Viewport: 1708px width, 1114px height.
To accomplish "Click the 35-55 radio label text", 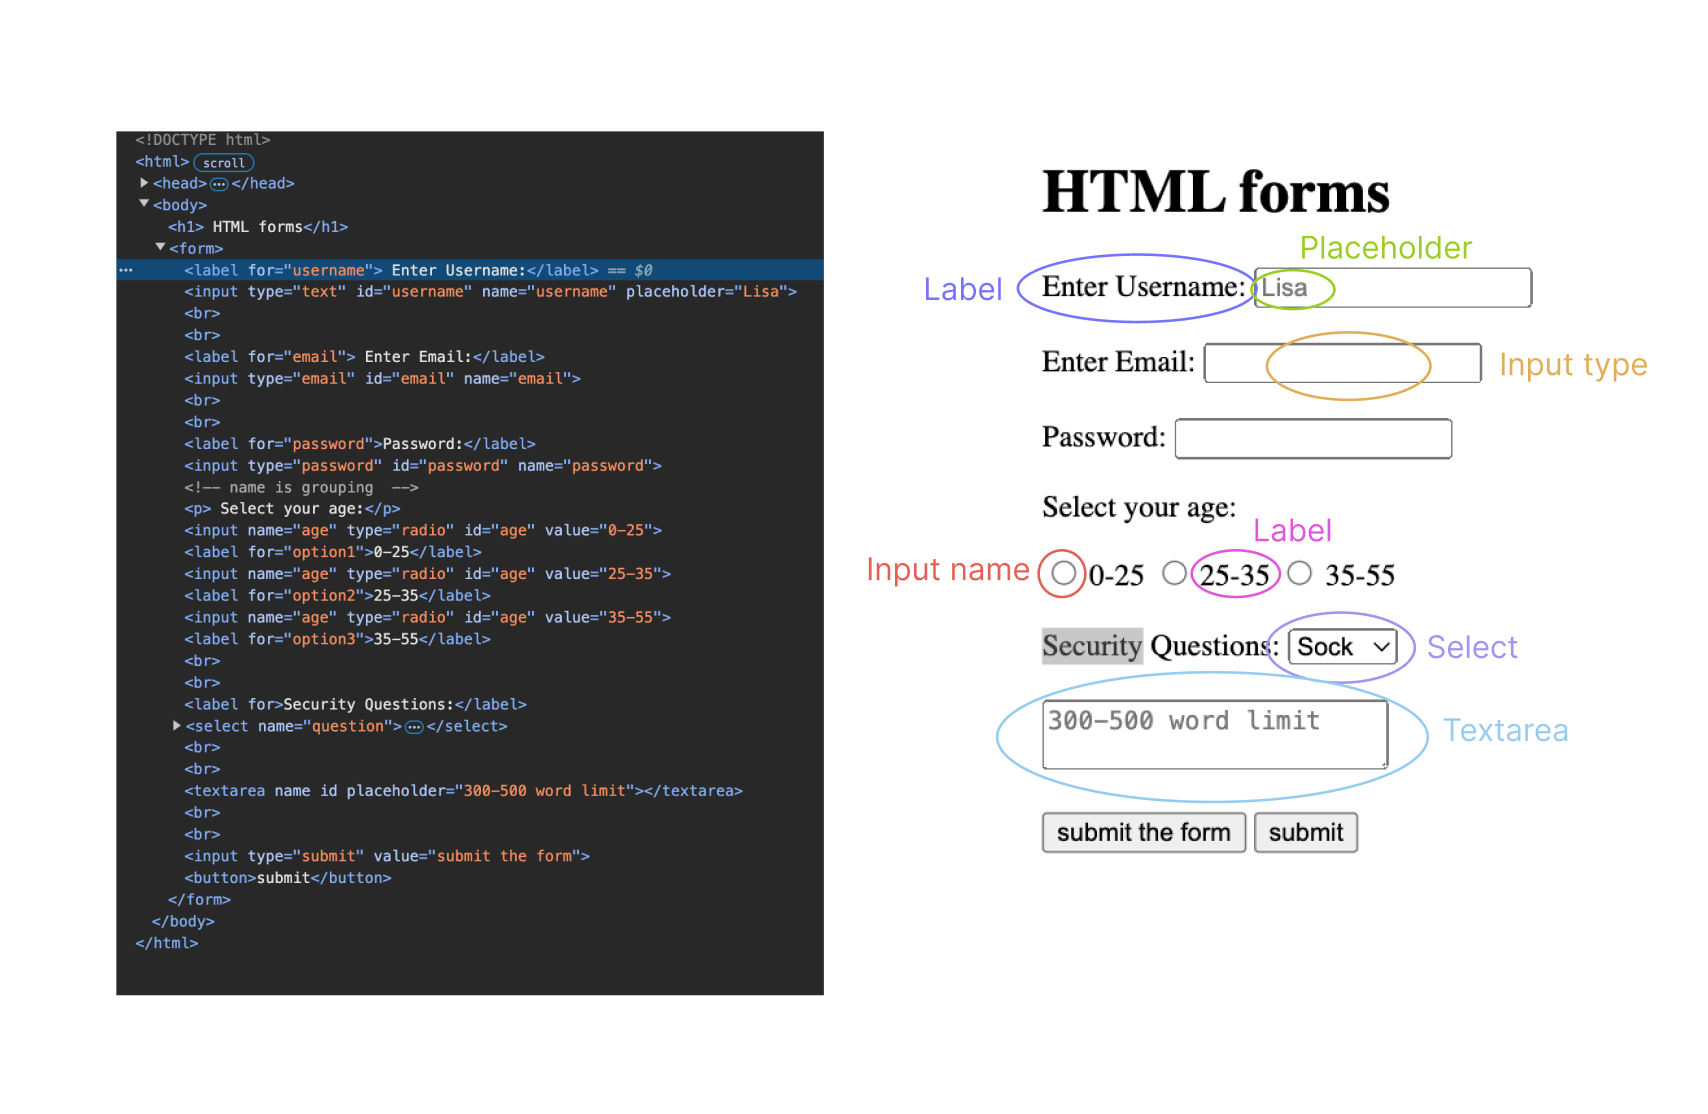I will pos(1360,575).
